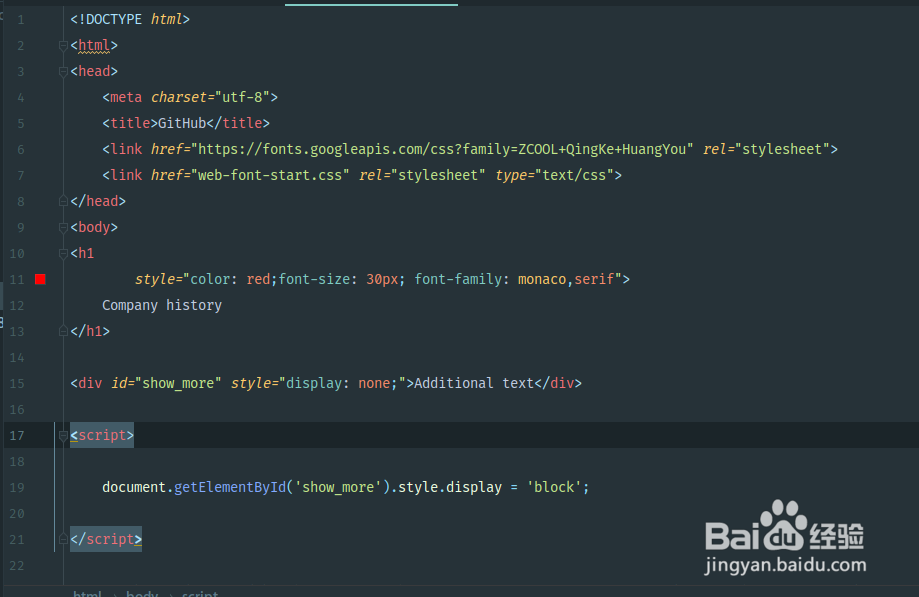Click the getElementById method call
Screen dimensions: 919x597
pos(230,487)
